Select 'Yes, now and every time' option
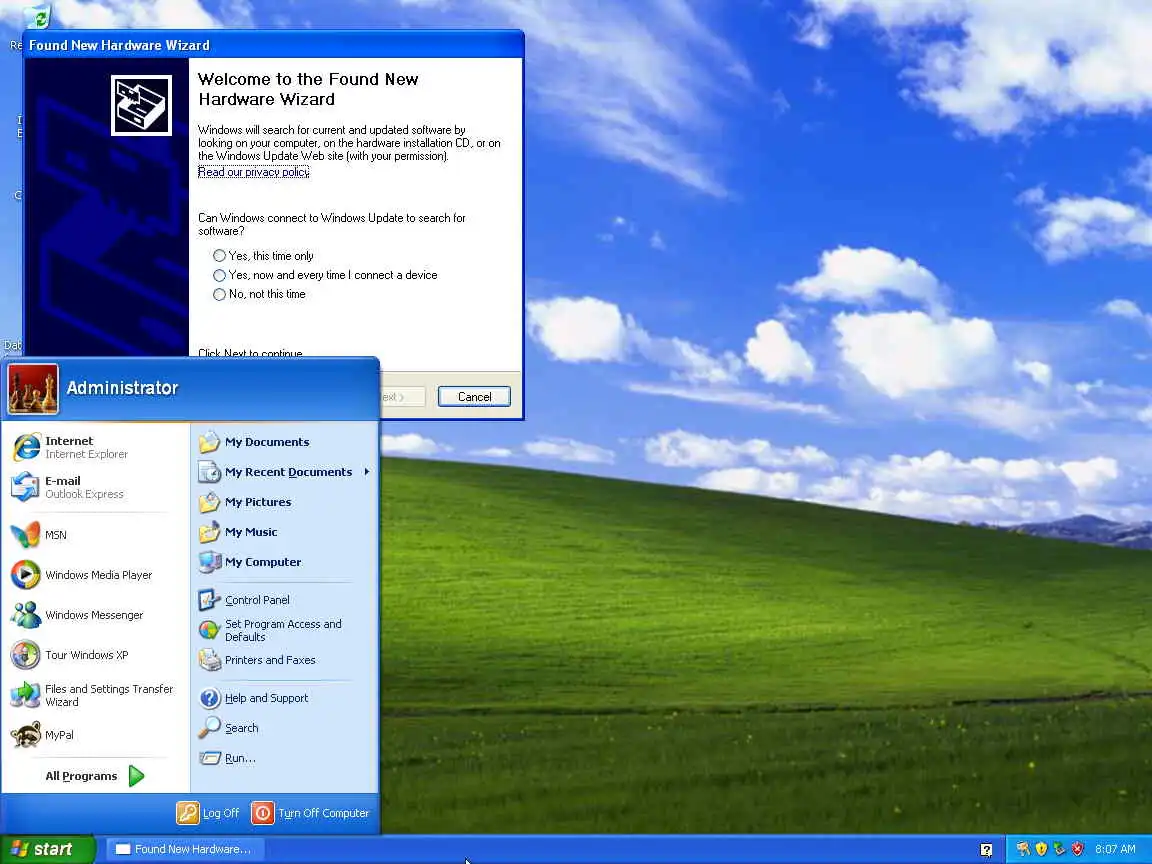This screenshot has width=1152, height=864. [325, 275]
